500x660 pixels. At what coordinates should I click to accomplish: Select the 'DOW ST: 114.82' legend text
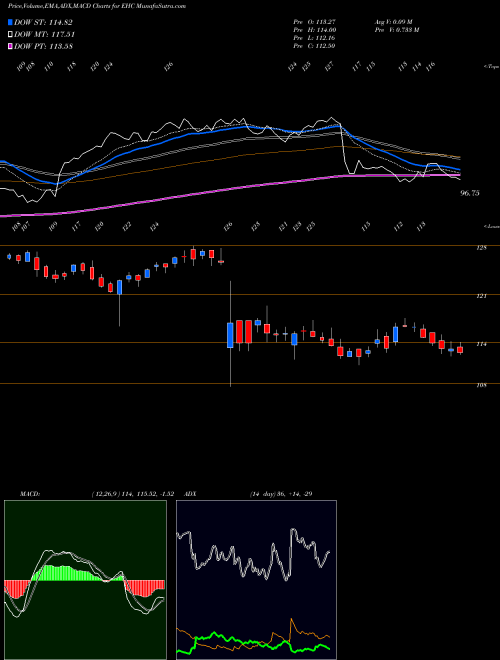[44, 22]
